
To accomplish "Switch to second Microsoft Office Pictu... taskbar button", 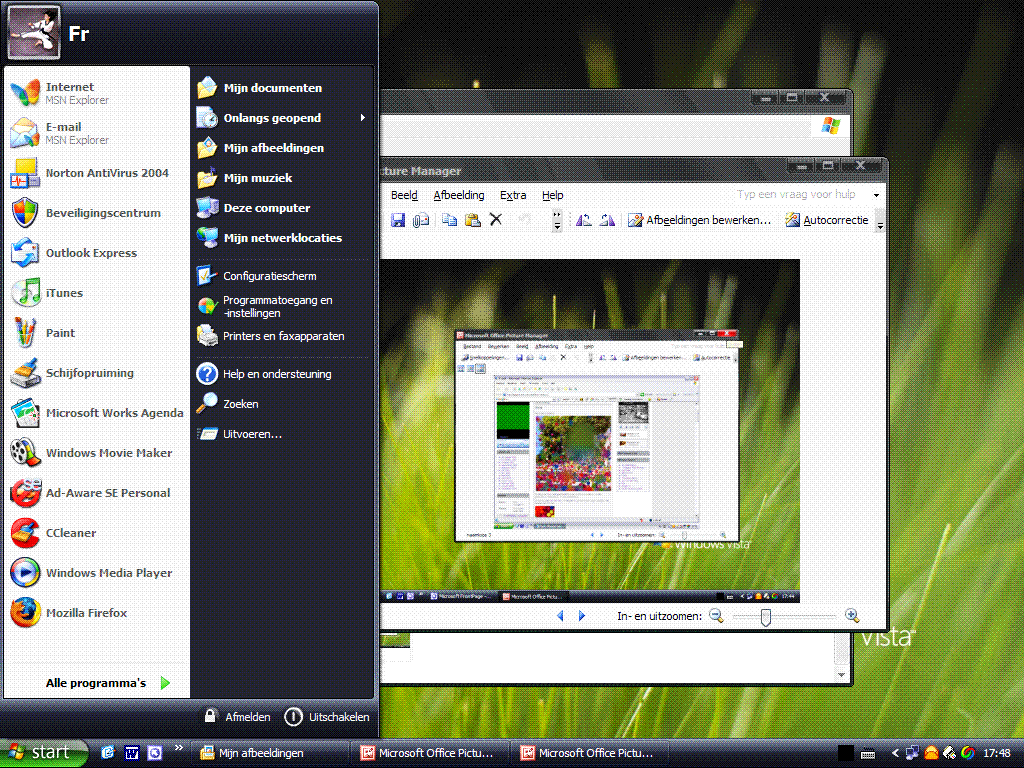I will click(x=590, y=753).
